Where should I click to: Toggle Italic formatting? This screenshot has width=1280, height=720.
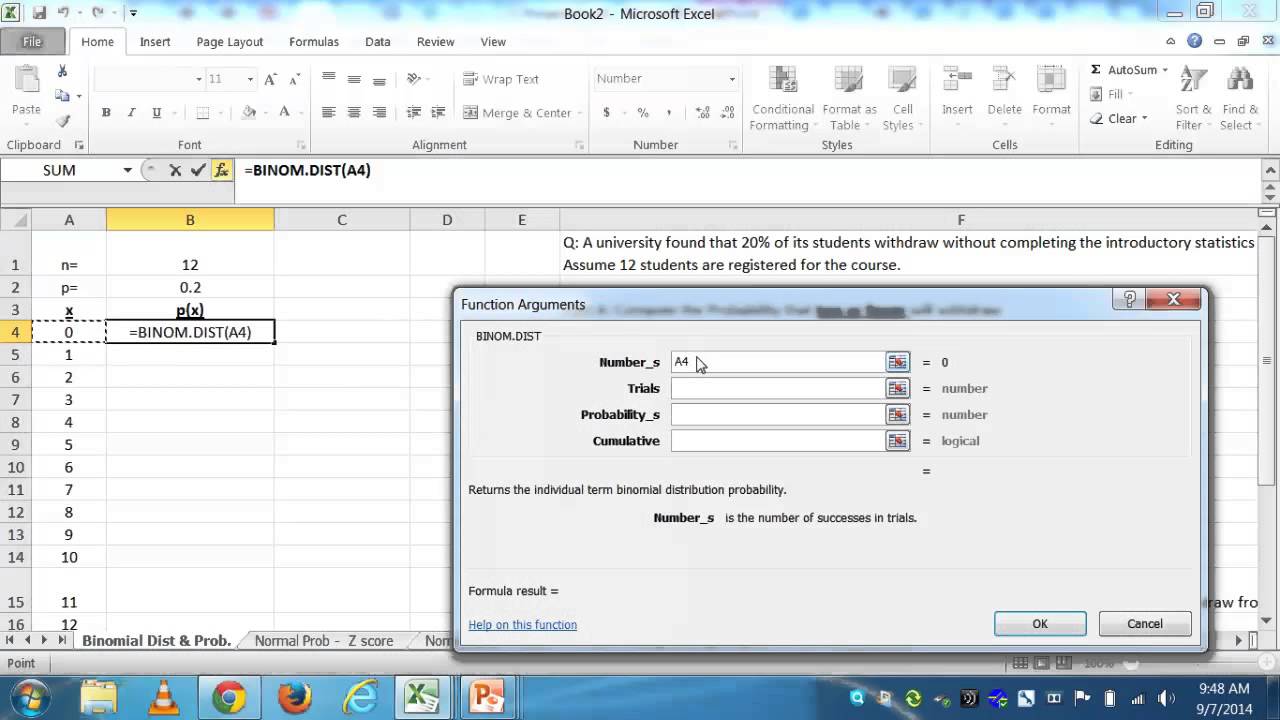131,113
